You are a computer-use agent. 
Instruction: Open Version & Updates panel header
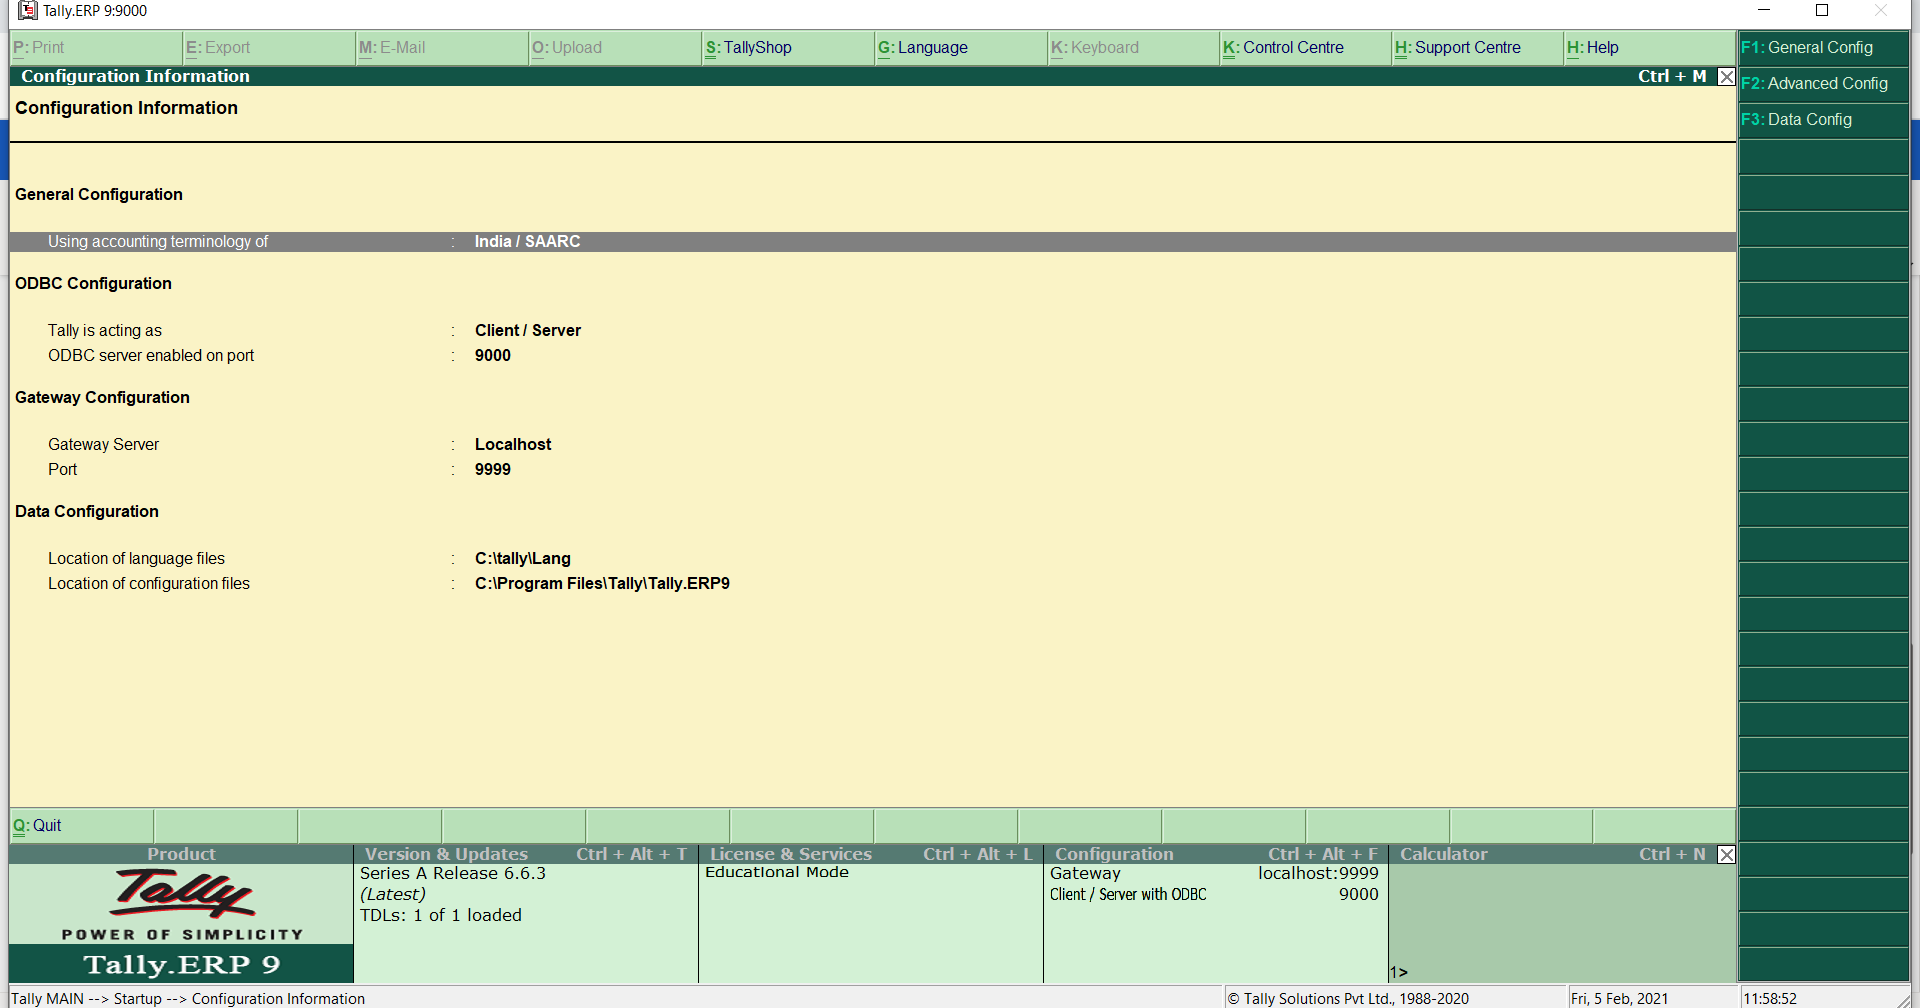526,854
